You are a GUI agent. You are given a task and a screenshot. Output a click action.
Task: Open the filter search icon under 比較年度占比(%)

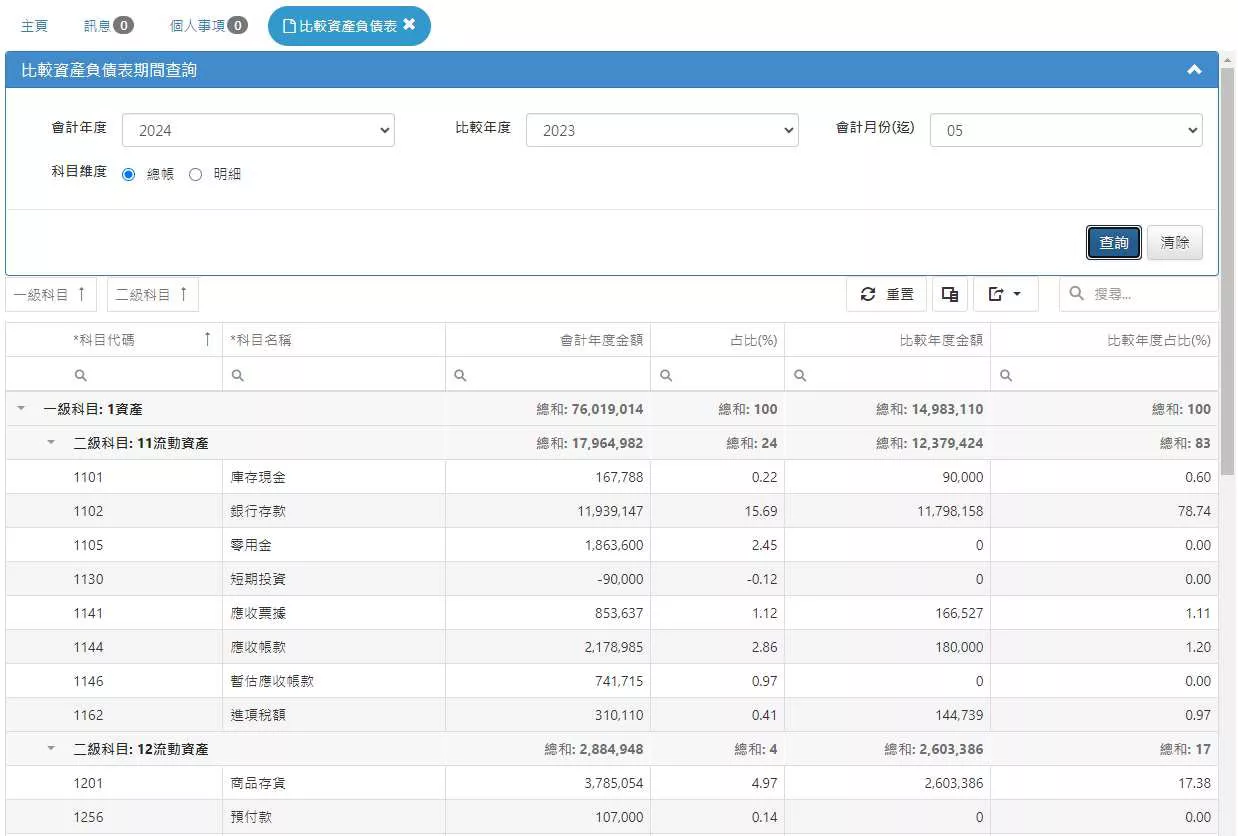[1006, 375]
